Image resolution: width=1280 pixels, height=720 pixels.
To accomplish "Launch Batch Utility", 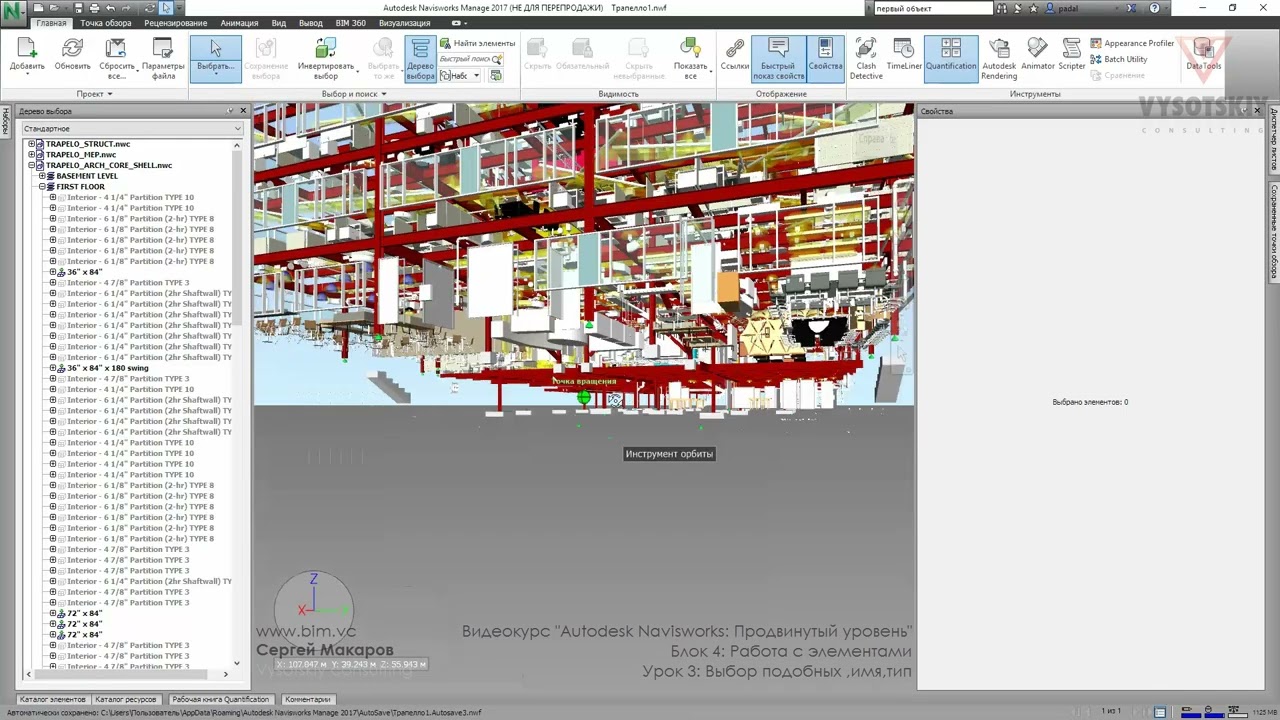I will click(1118, 59).
